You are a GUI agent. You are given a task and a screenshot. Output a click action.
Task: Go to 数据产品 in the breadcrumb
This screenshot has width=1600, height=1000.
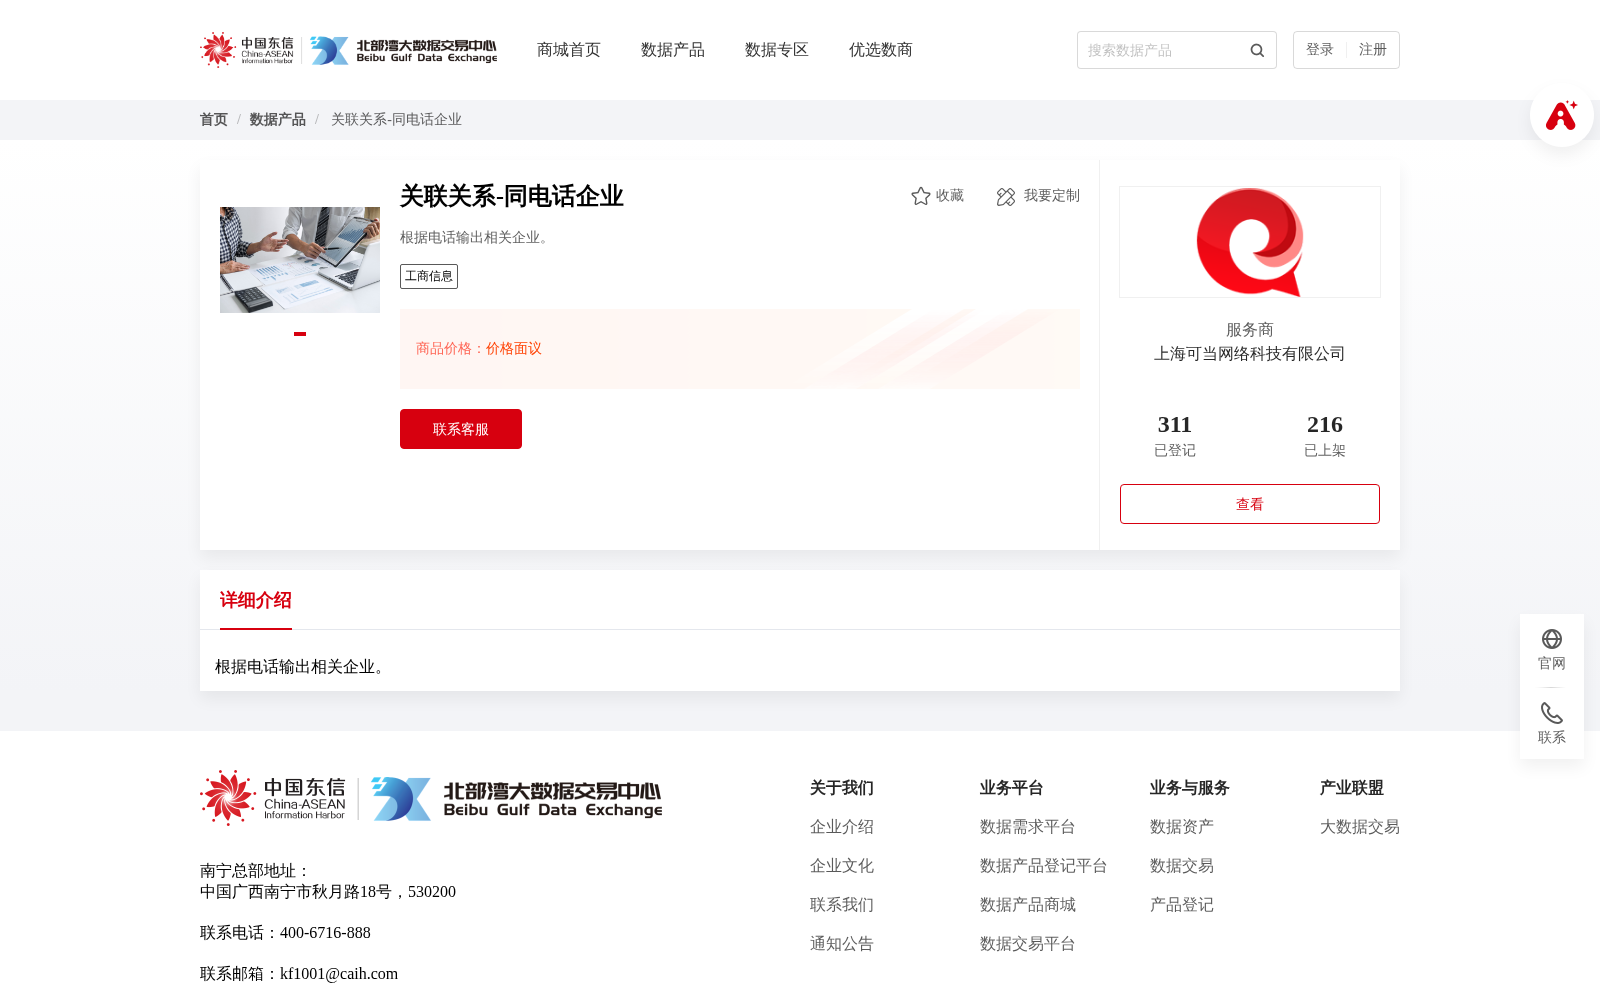[278, 120]
